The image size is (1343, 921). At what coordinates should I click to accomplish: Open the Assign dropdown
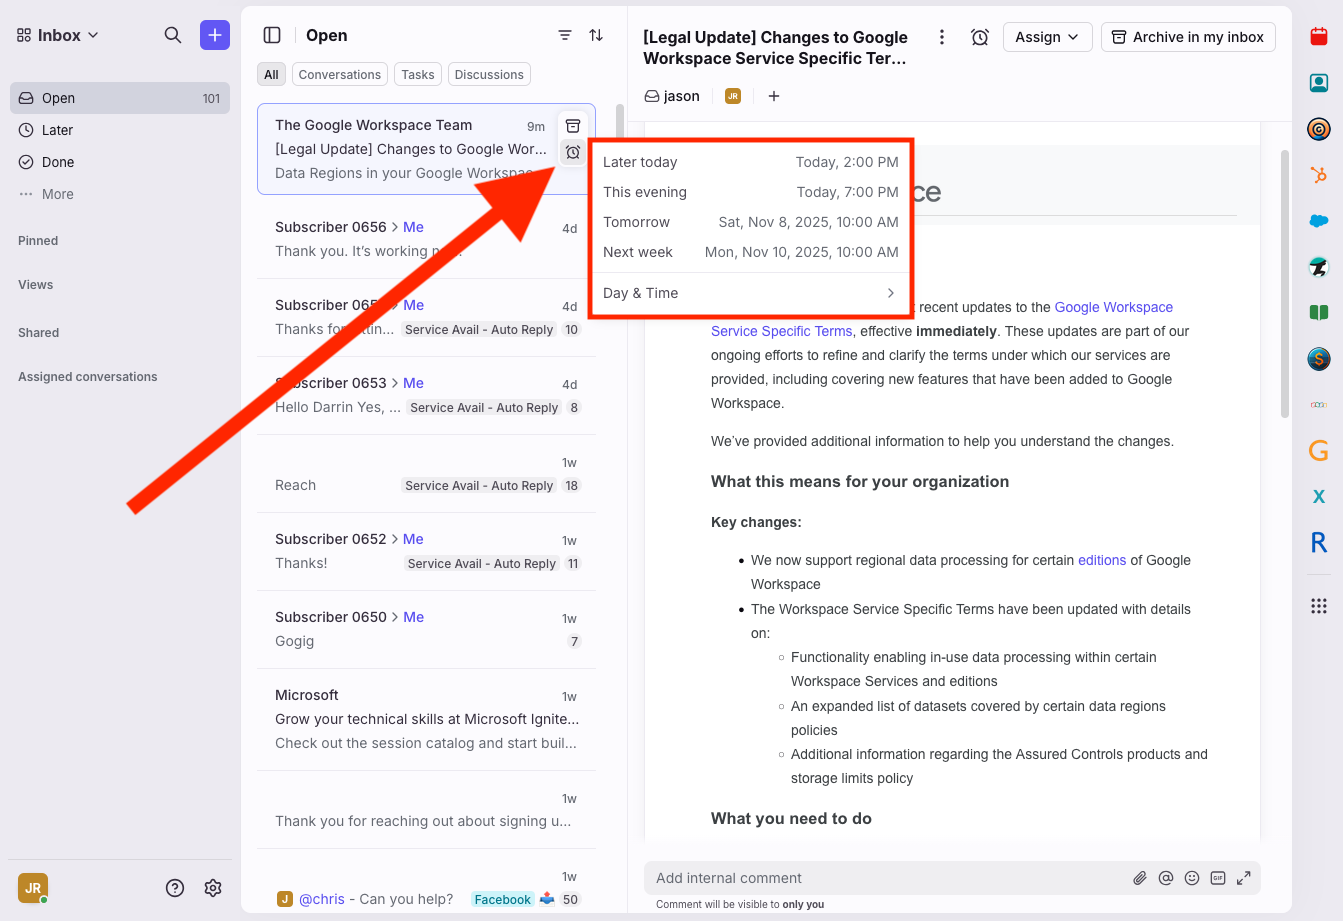1047,37
